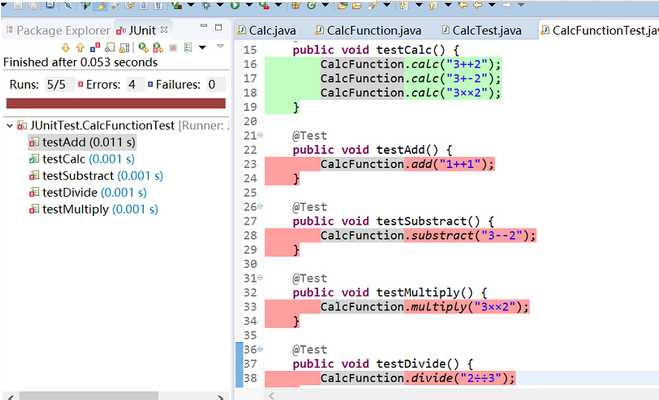
Task: Click the JUnit panel horizontal scrollbar thumb
Action: [89, 396]
